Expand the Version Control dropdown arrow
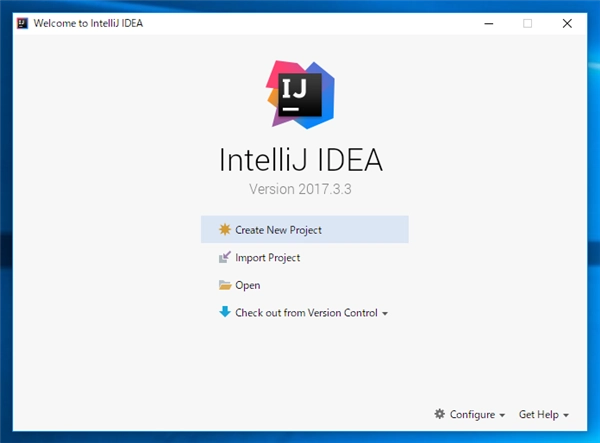600x443 pixels. [385, 314]
